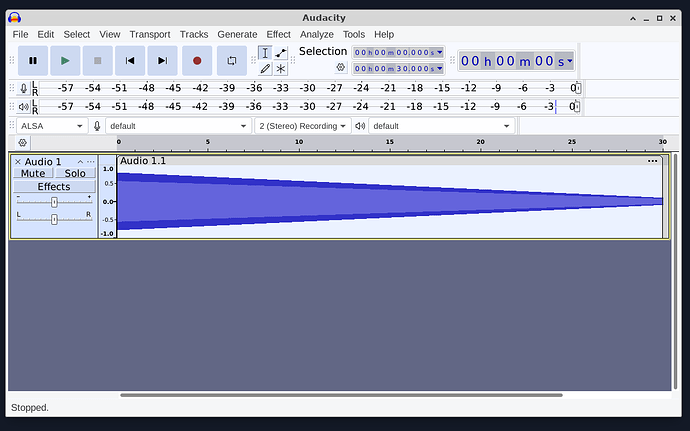Mute the Audio 1 track
This screenshot has height=431, width=690.
[x=33, y=174]
